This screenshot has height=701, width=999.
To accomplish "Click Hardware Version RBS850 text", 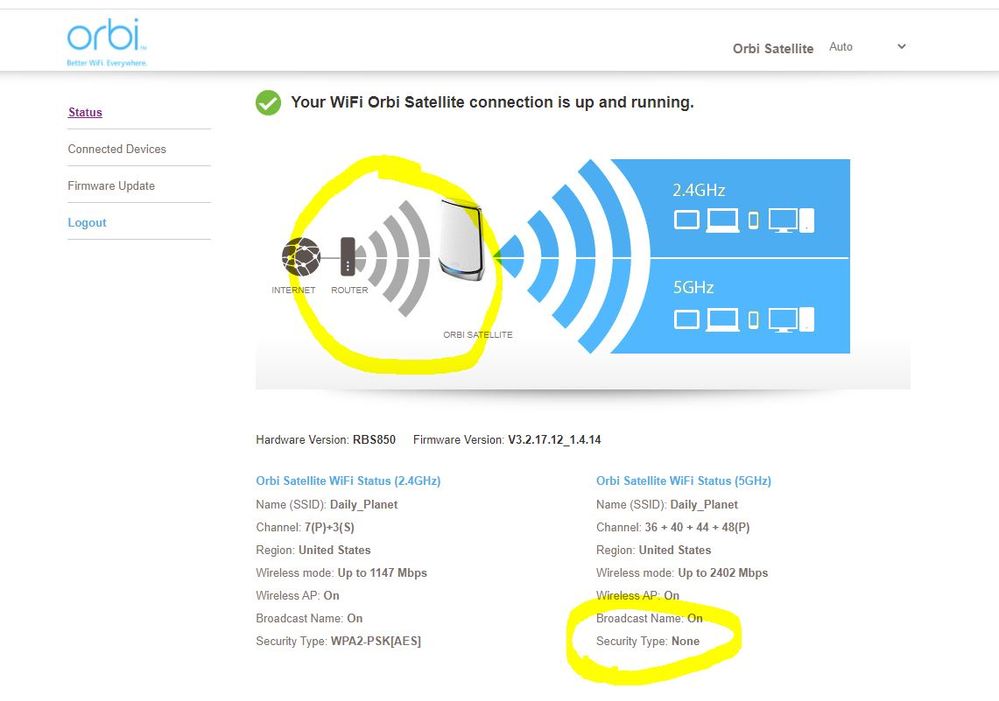I will pos(326,440).
